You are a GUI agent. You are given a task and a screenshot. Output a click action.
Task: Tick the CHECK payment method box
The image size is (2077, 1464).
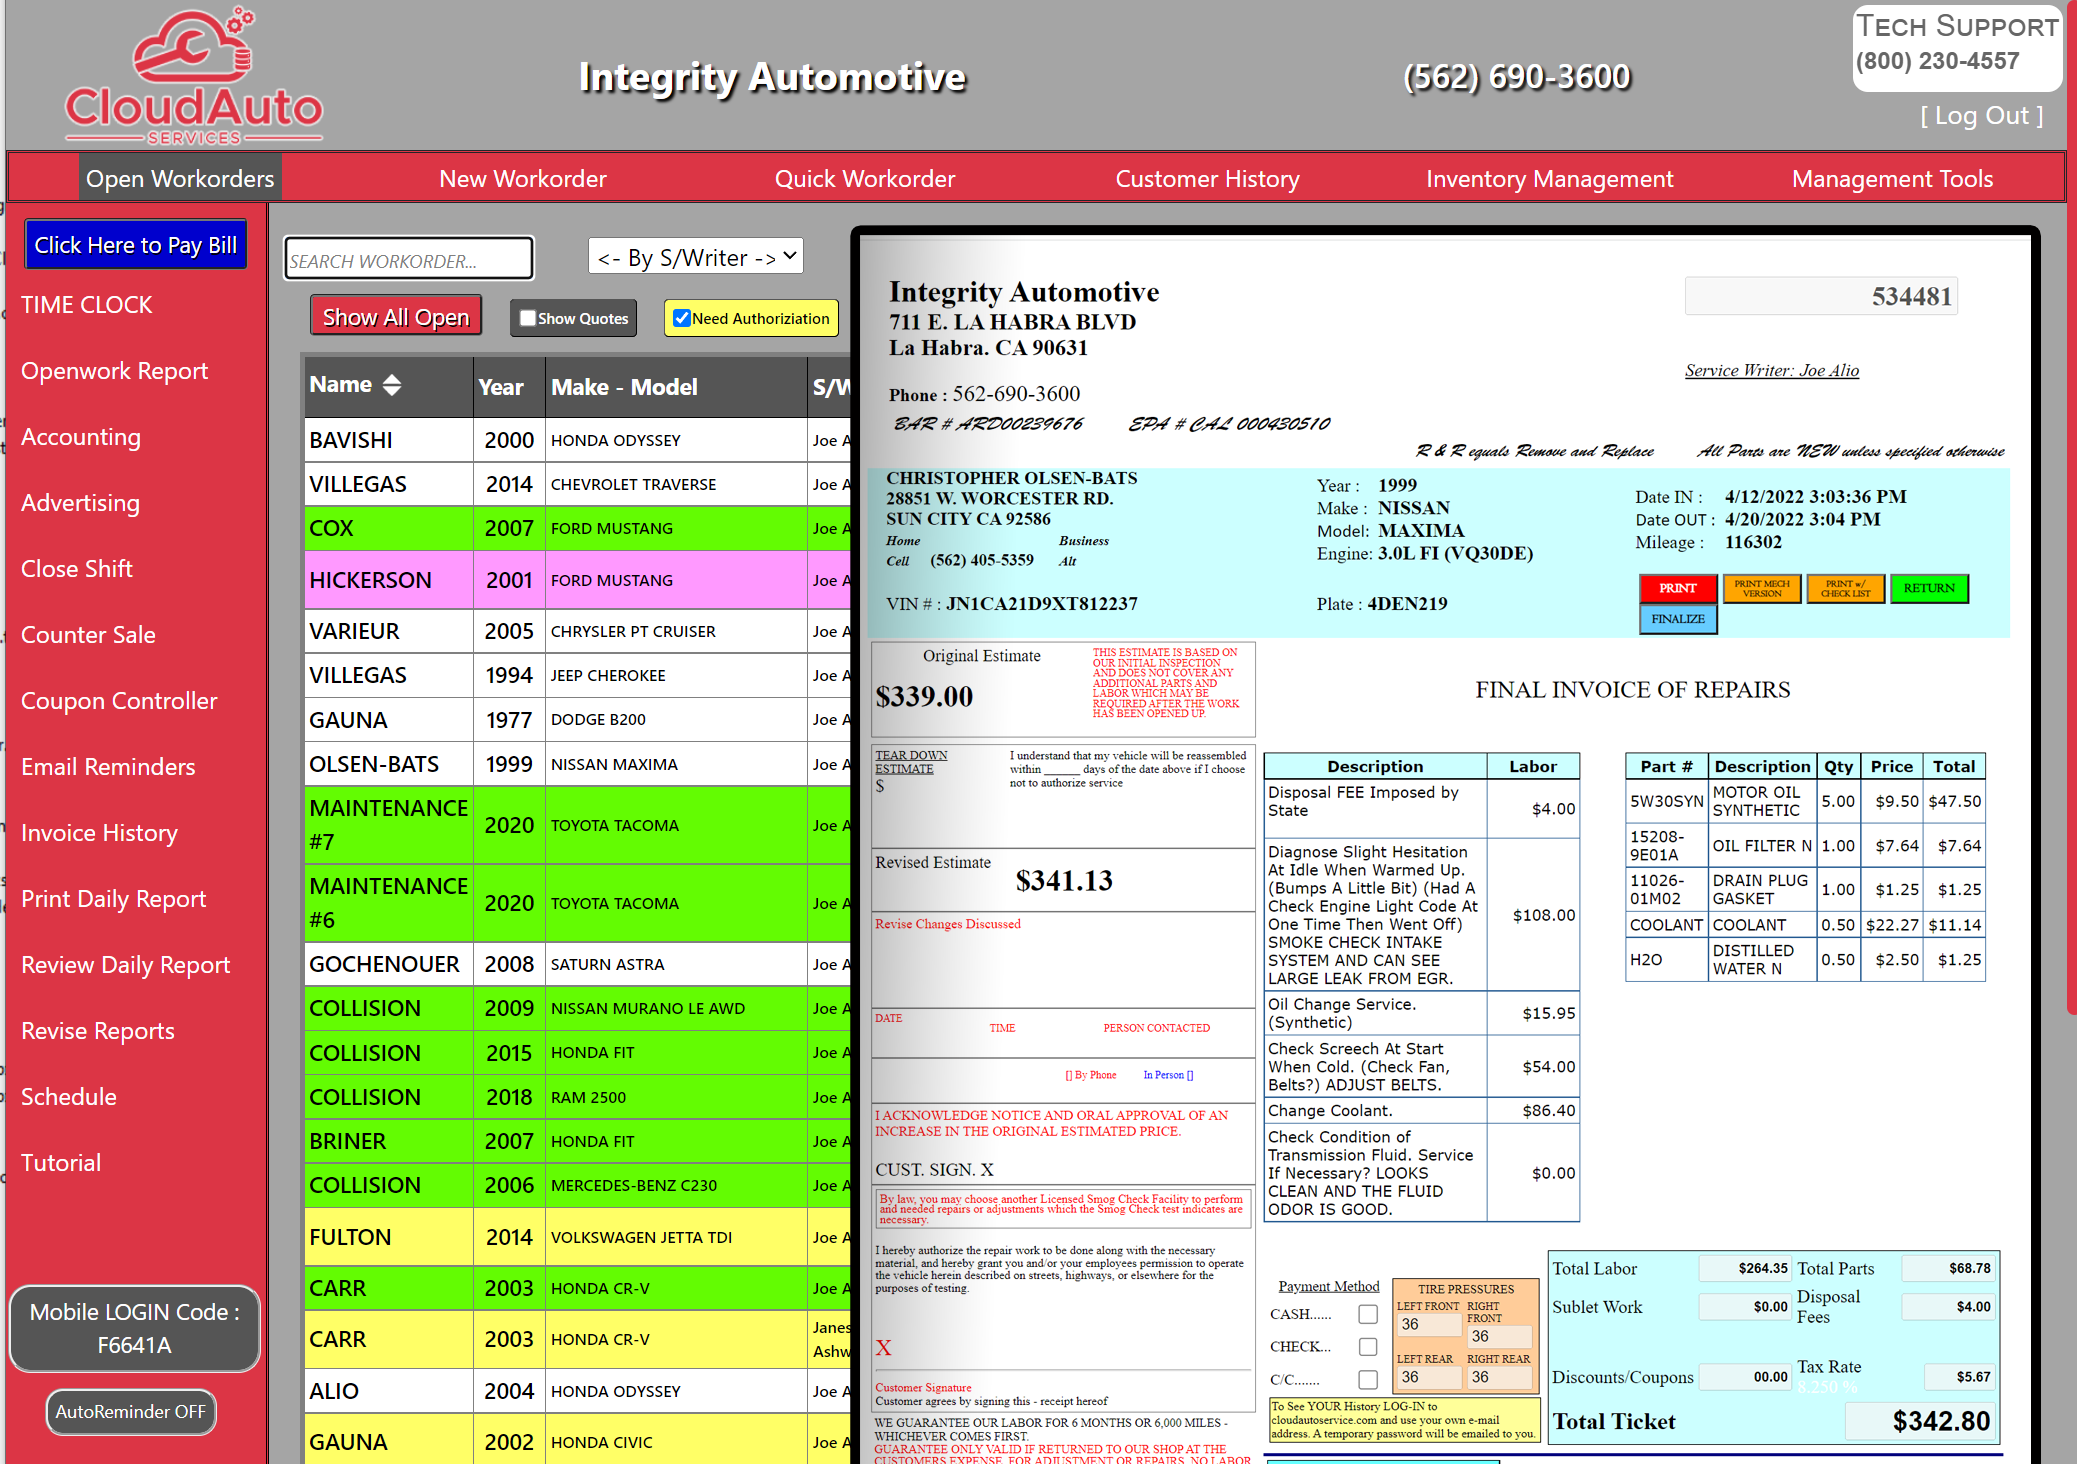(x=1368, y=1347)
